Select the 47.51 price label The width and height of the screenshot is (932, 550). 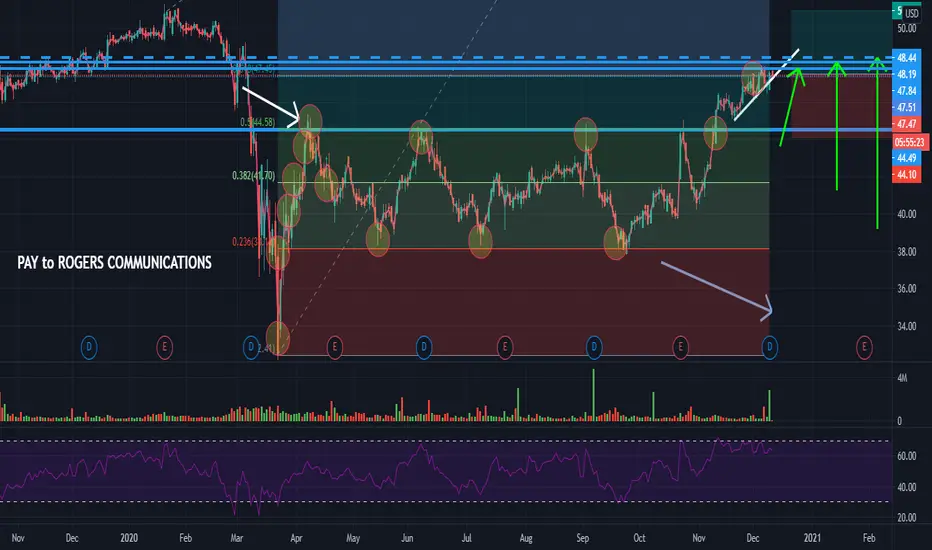coord(906,108)
